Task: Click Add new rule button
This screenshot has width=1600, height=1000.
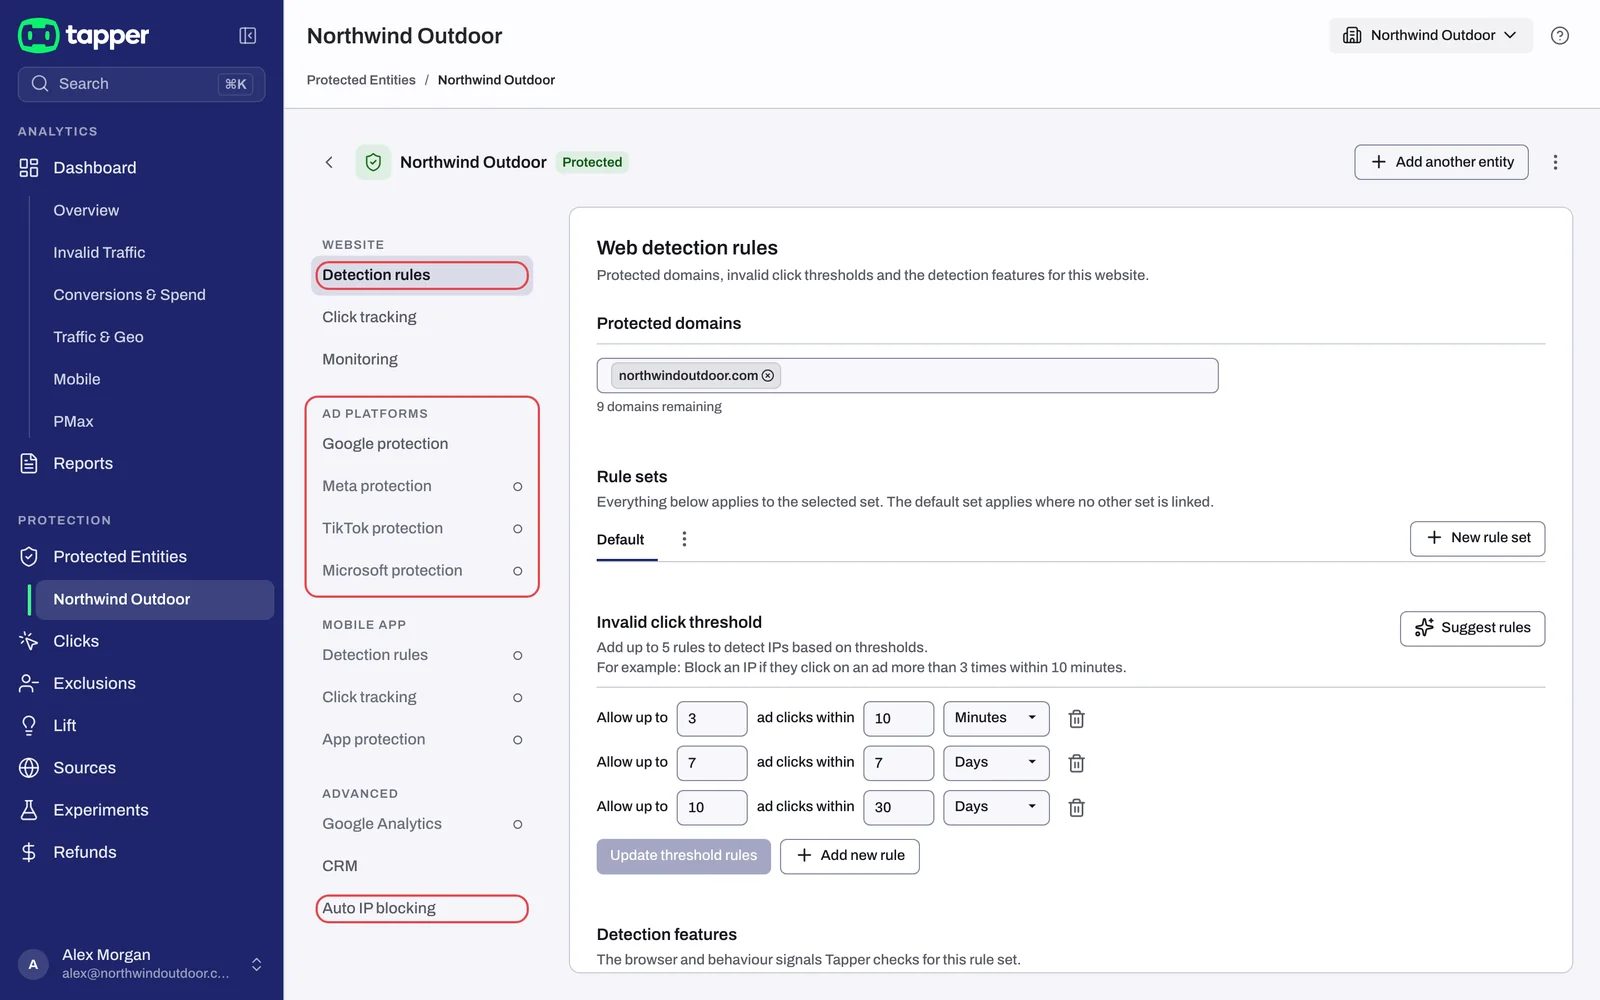Action: point(849,856)
